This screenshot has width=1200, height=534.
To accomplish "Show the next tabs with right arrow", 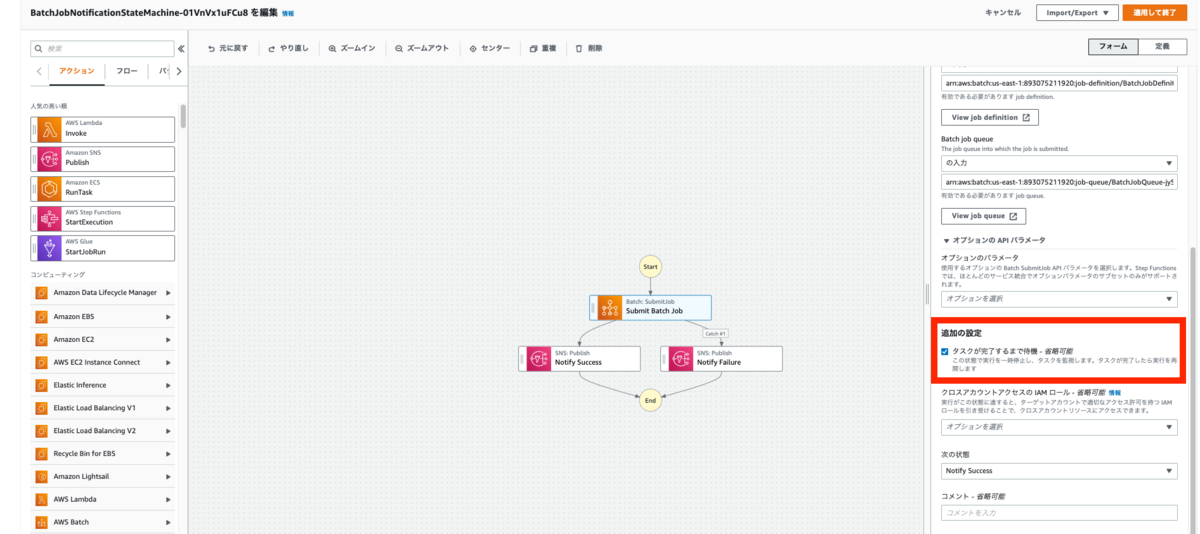I will (x=178, y=71).
